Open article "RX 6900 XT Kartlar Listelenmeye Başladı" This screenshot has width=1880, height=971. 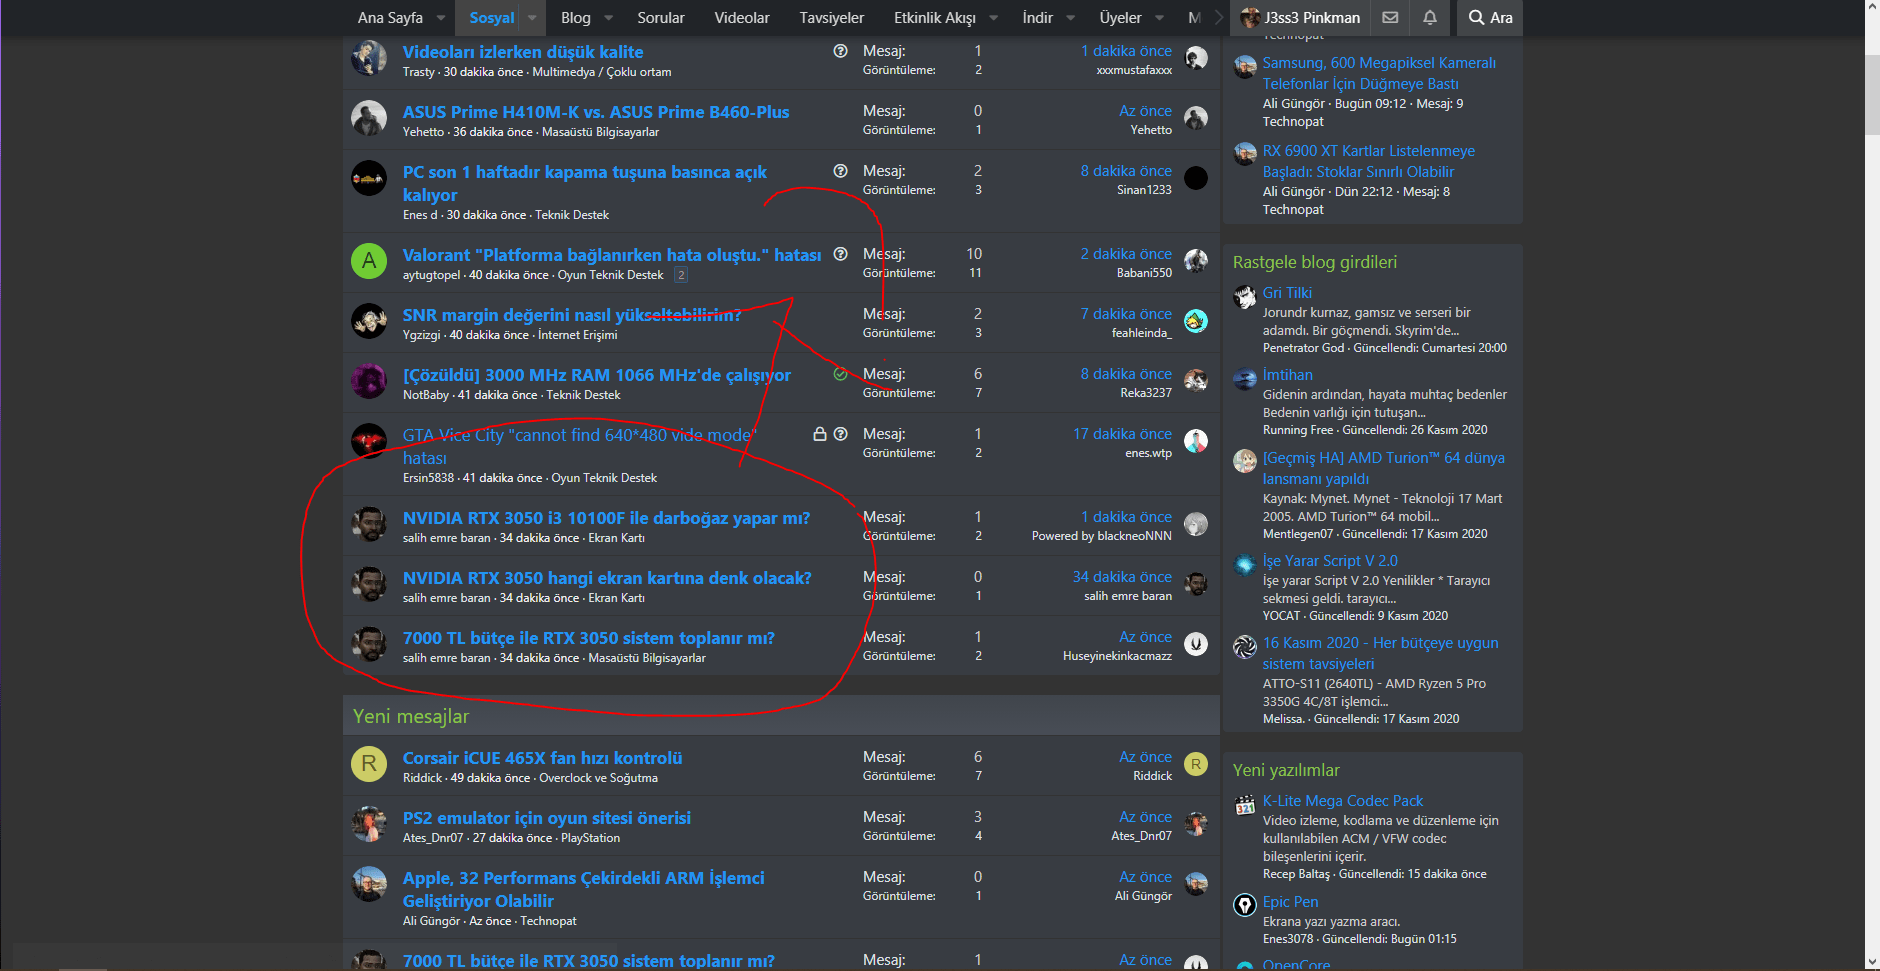1368,161
